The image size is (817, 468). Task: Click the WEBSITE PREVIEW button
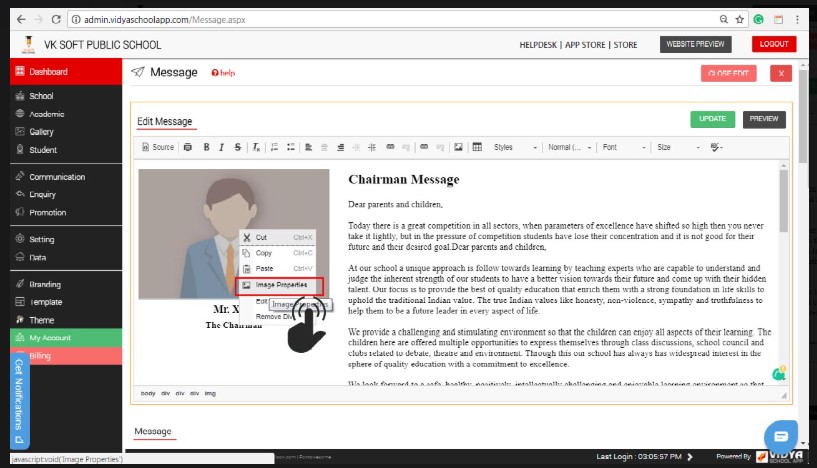pyautogui.click(x=695, y=44)
